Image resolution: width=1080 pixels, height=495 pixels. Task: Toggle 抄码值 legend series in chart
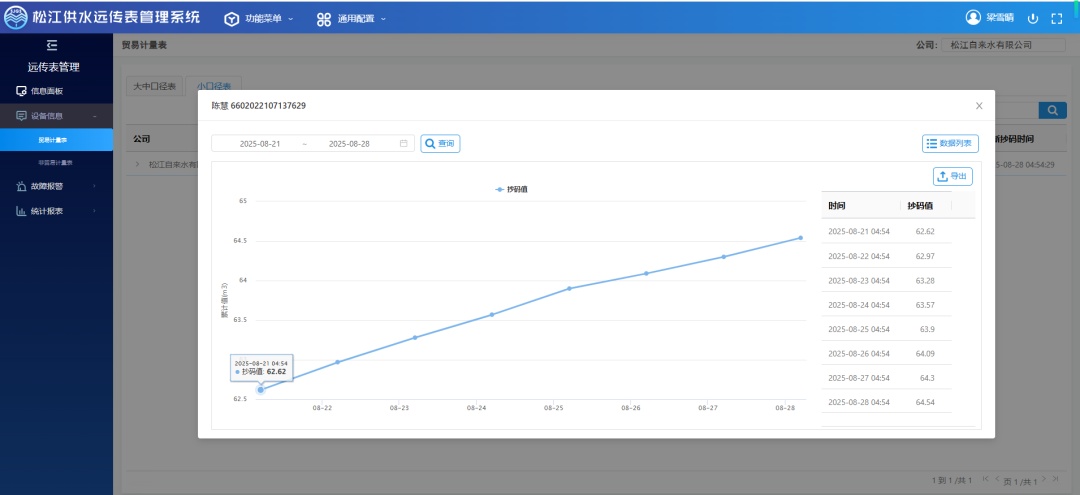click(512, 189)
